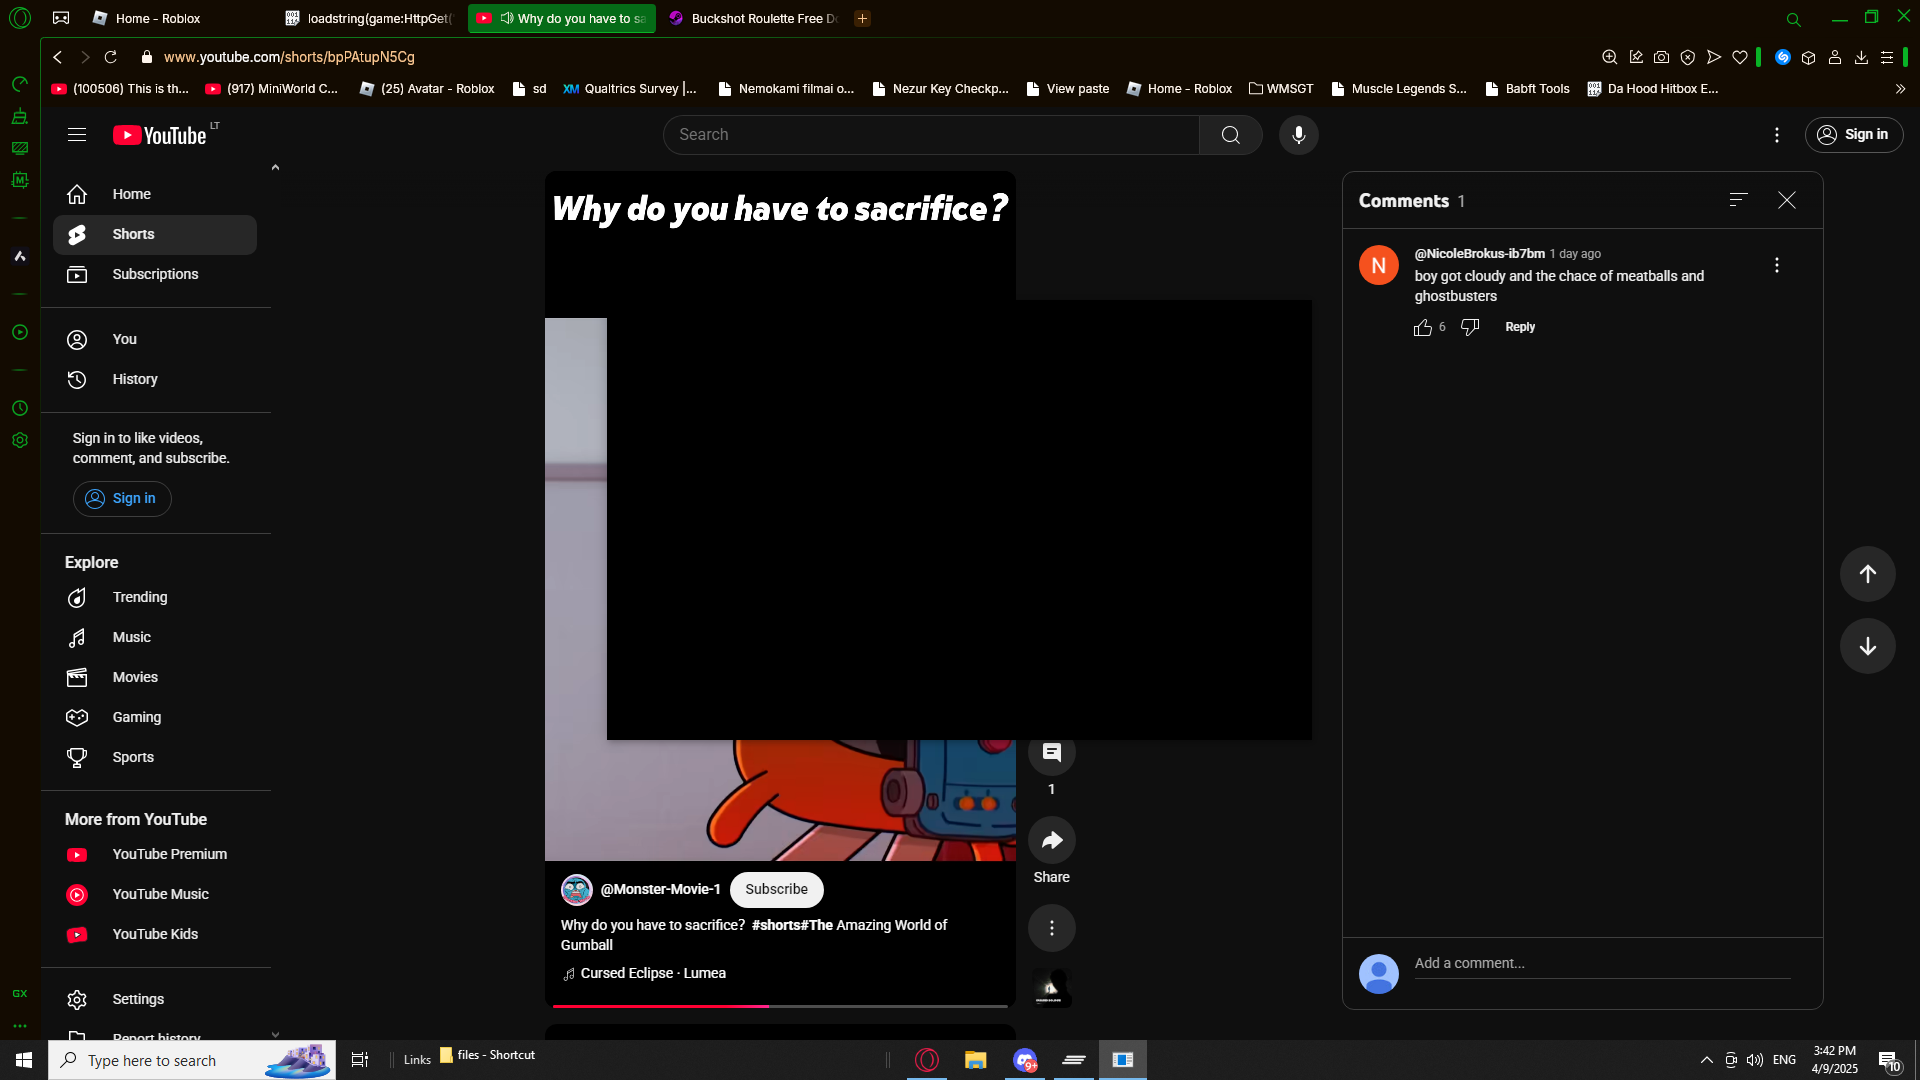The width and height of the screenshot is (1920, 1080).
Task: Show hidden system tray icons
Action: point(1706,1060)
